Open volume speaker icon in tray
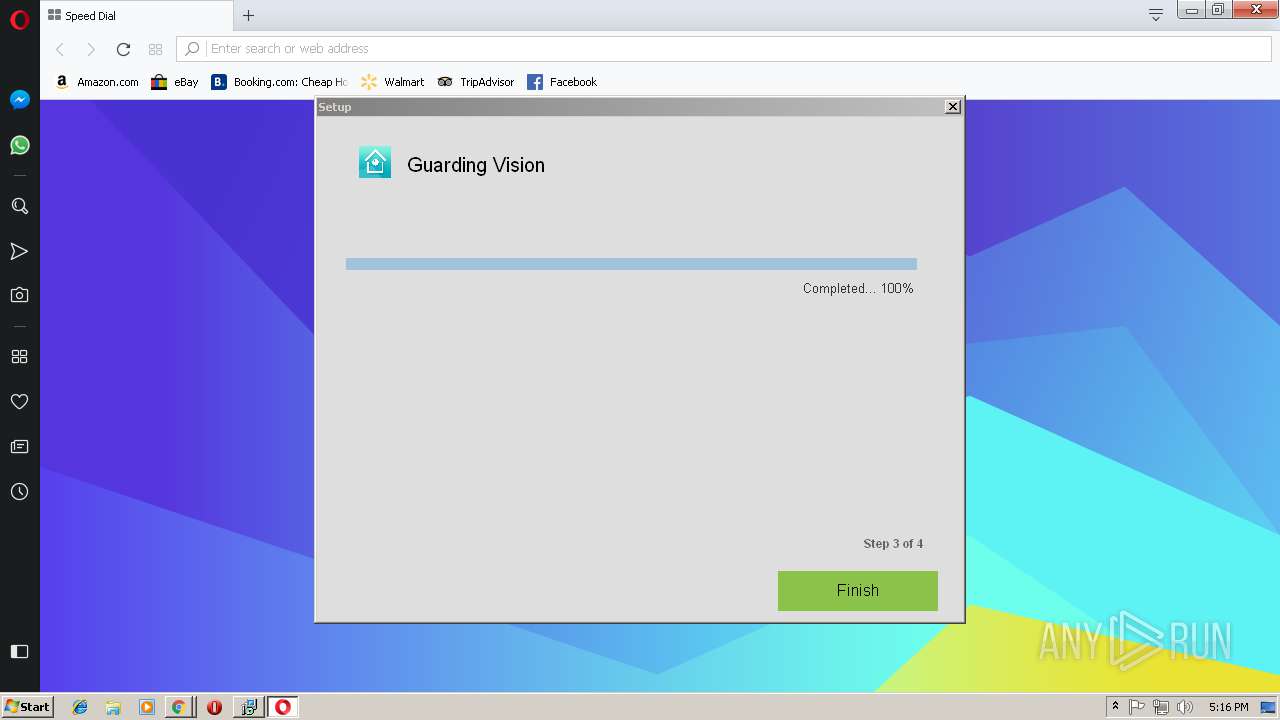 (1185, 707)
